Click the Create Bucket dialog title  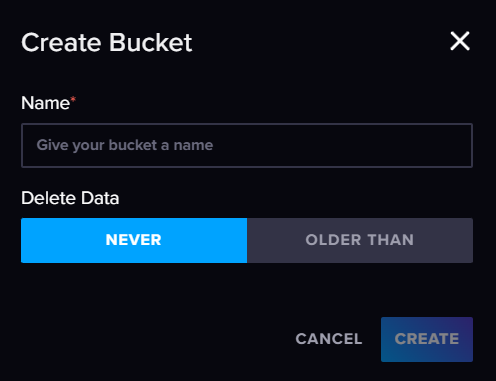[107, 43]
